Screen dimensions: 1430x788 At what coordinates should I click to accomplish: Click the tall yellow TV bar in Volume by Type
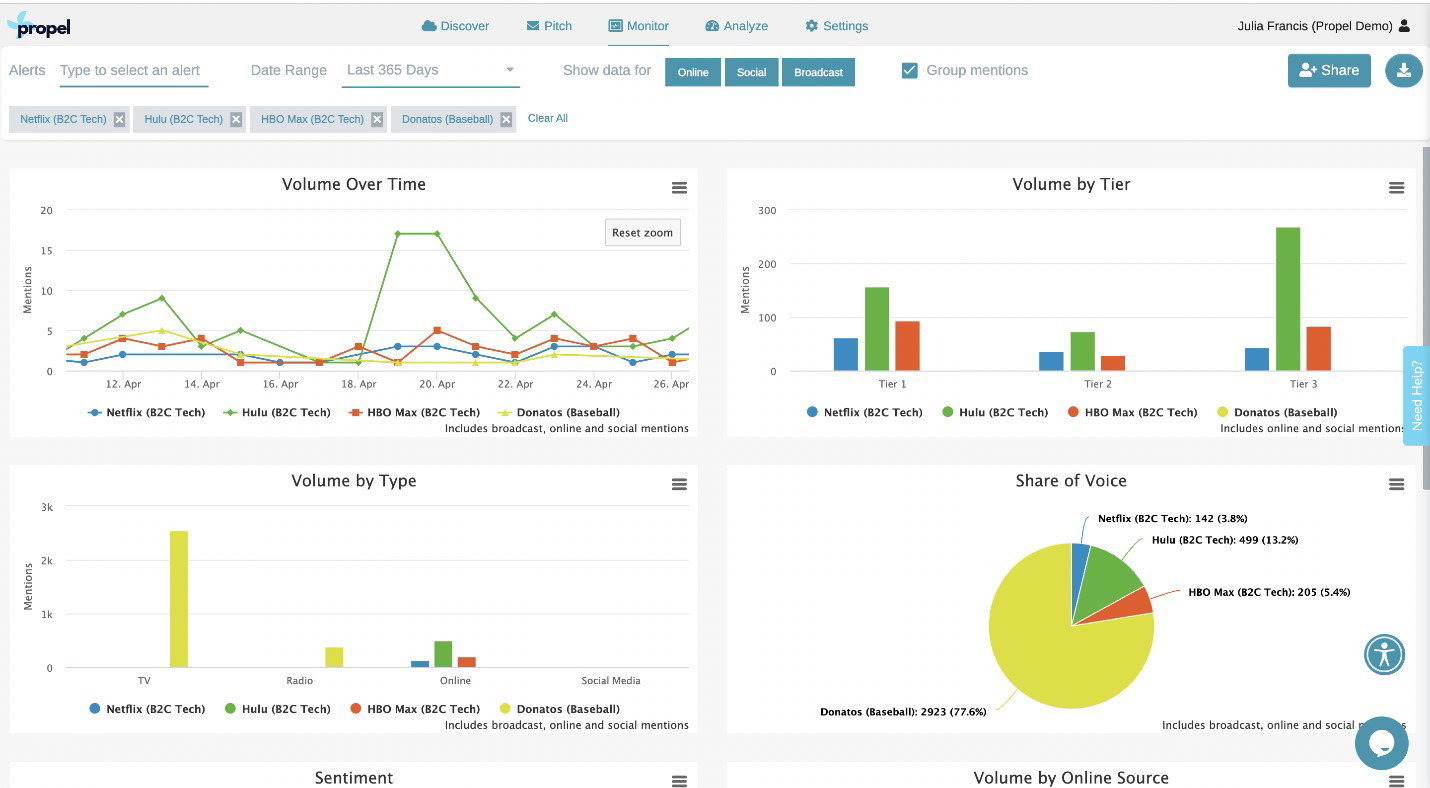(178, 599)
